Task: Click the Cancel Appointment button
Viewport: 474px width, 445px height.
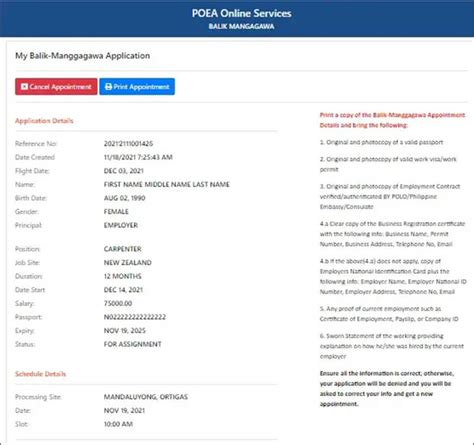Action: tap(56, 87)
